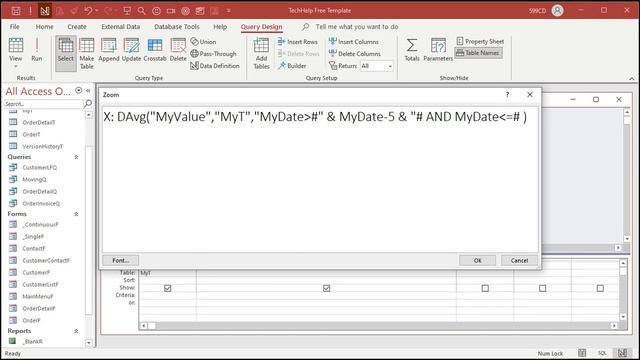Screen dimensions: 640x360
Task: Launch the expression Builder
Action: (x=292, y=65)
